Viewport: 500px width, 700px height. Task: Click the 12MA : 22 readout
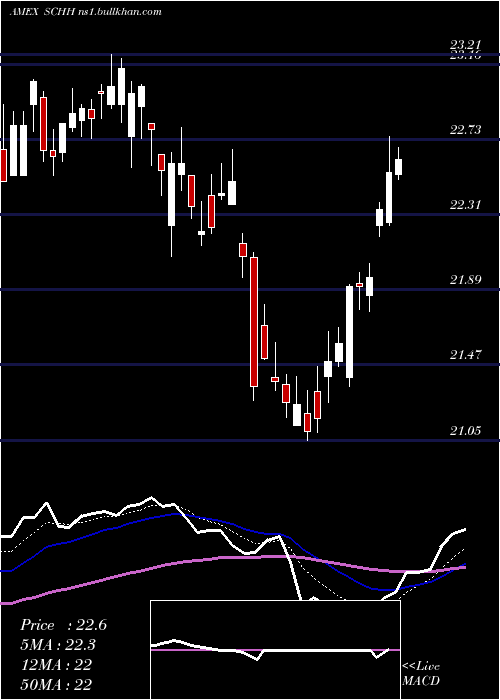(x=56, y=665)
